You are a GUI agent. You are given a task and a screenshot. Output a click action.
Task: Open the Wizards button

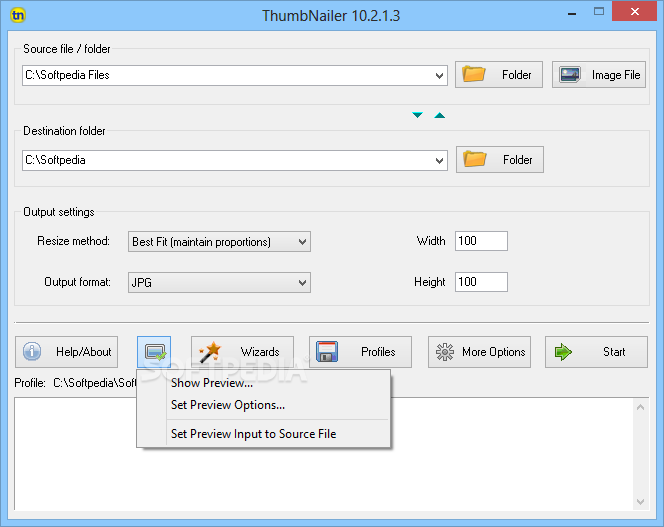[x=242, y=352]
